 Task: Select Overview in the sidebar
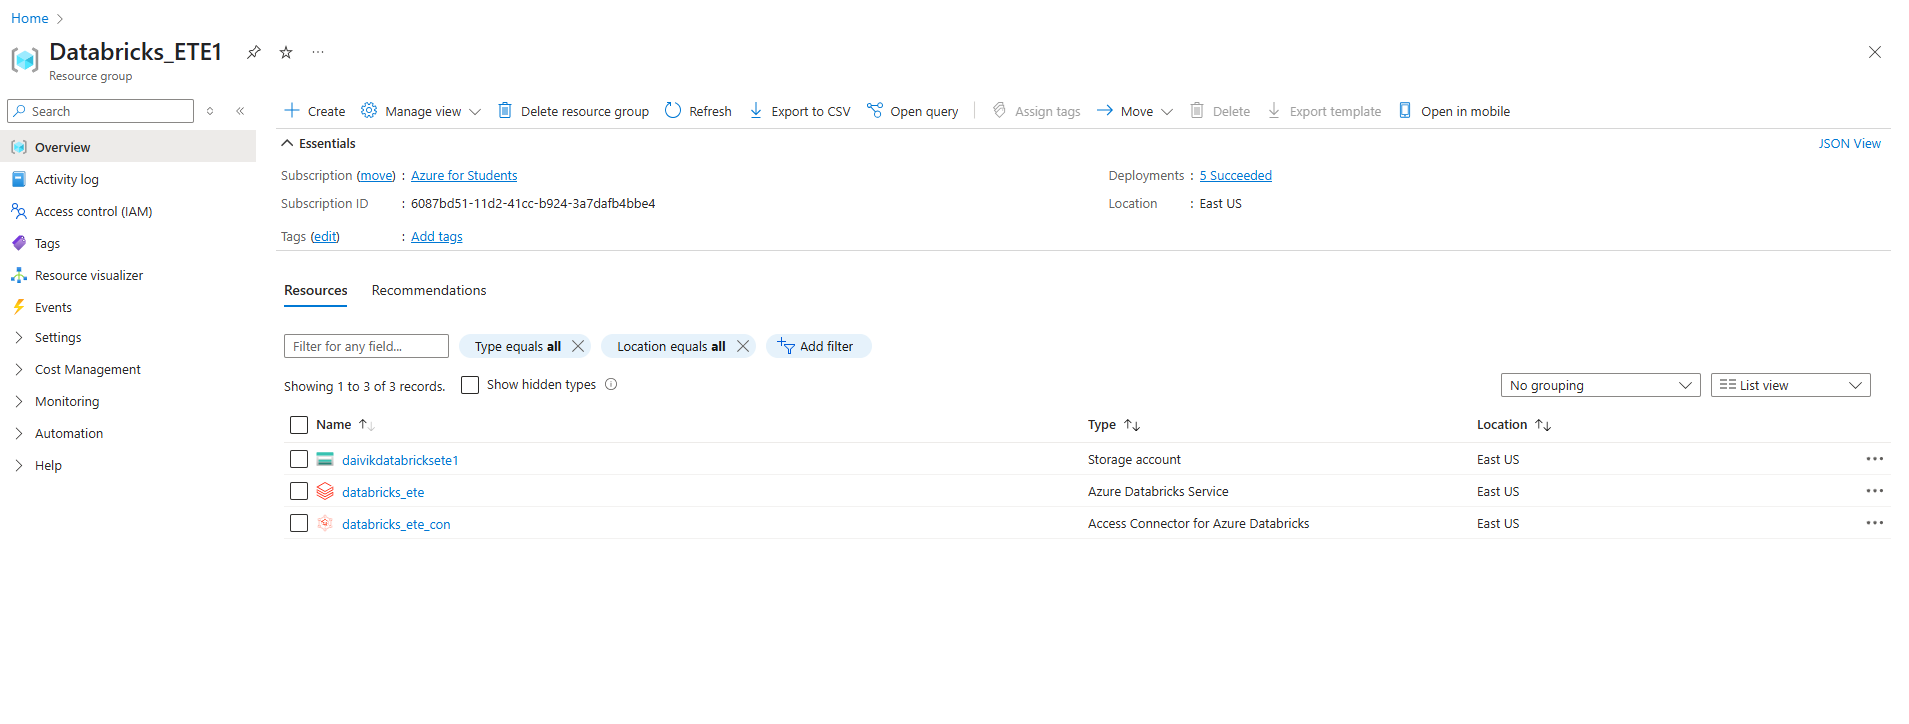tap(128, 147)
